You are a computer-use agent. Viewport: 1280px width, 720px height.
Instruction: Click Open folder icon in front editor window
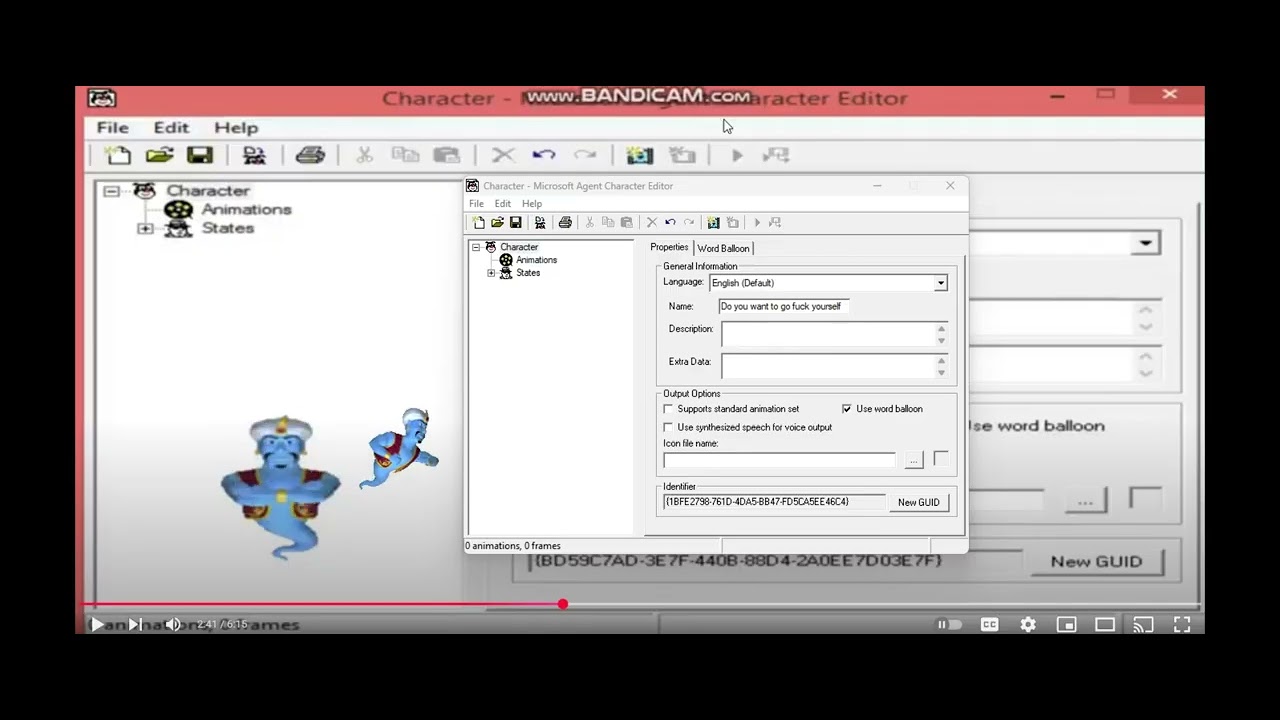(x=497, y=222)
